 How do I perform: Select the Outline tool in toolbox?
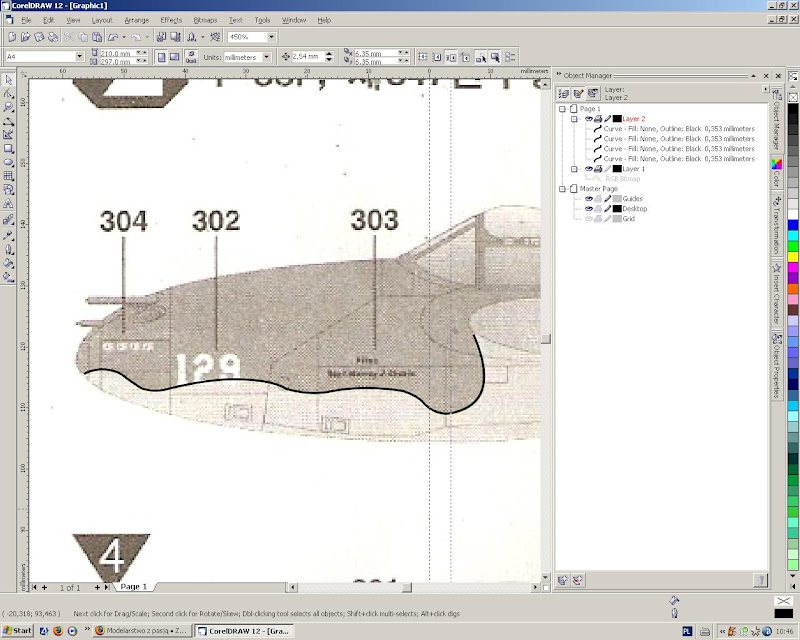[9, 250]
